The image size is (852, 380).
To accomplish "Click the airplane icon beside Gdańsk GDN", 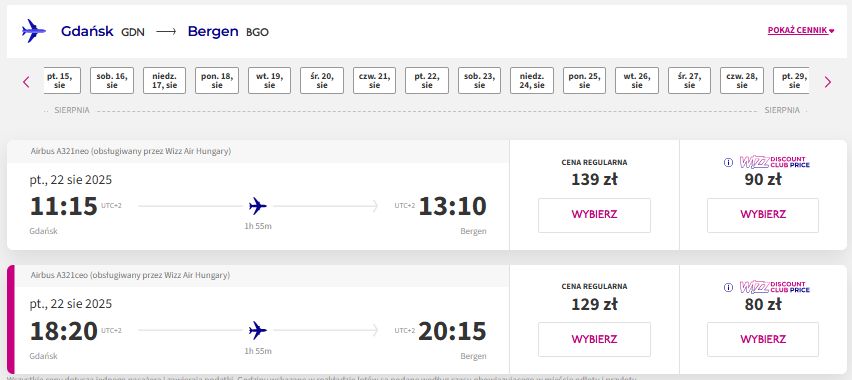I will click(34, 31).
